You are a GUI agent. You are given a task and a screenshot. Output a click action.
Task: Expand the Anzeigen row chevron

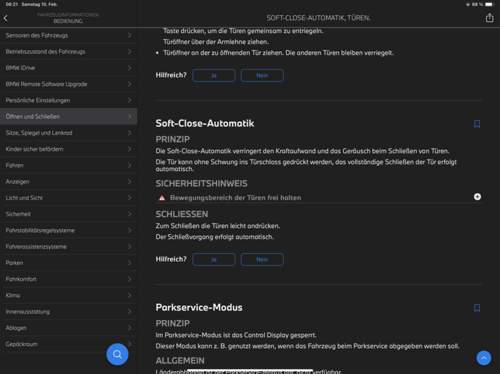click(130, 182)
